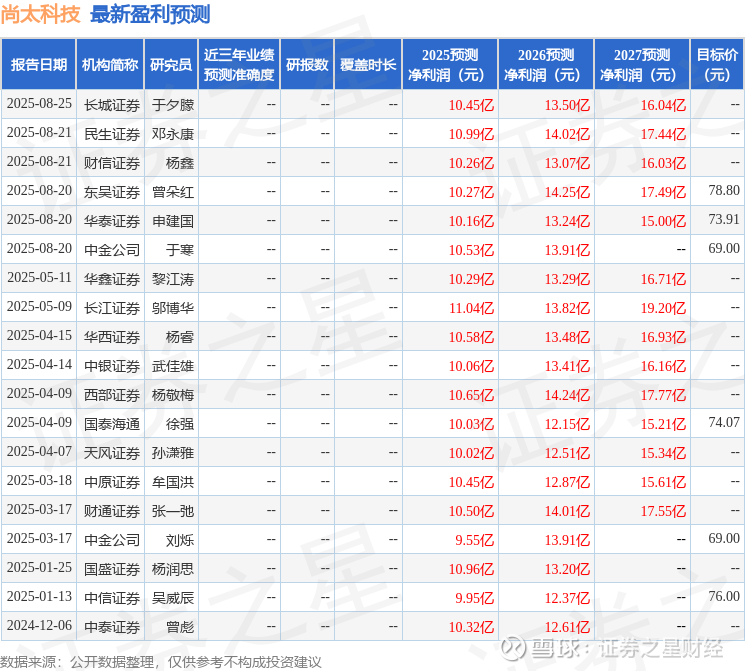Click the 15.00亿 forecast value
This screenshot has width=745, height=671.
(663, 221)
